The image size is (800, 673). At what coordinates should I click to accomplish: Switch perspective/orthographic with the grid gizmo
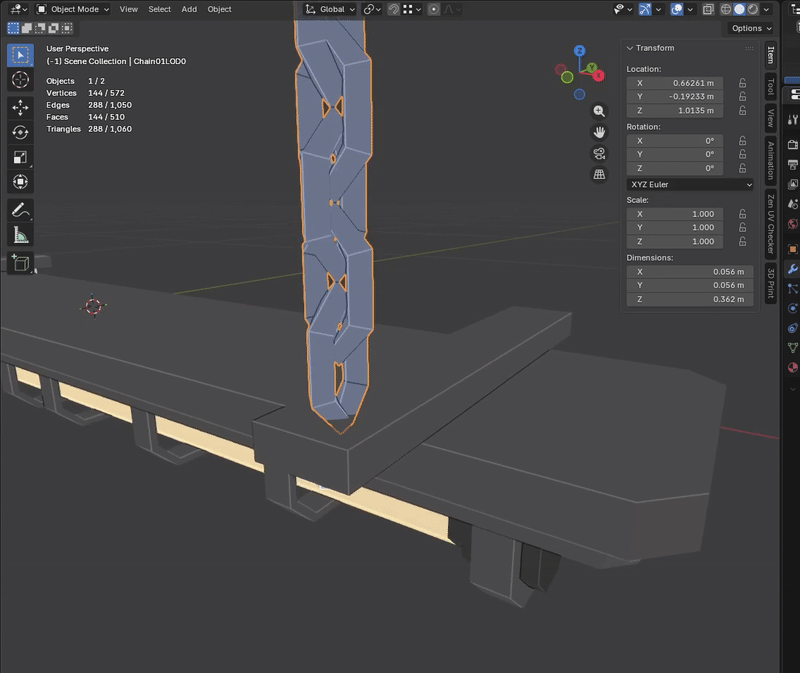(599, 174)
